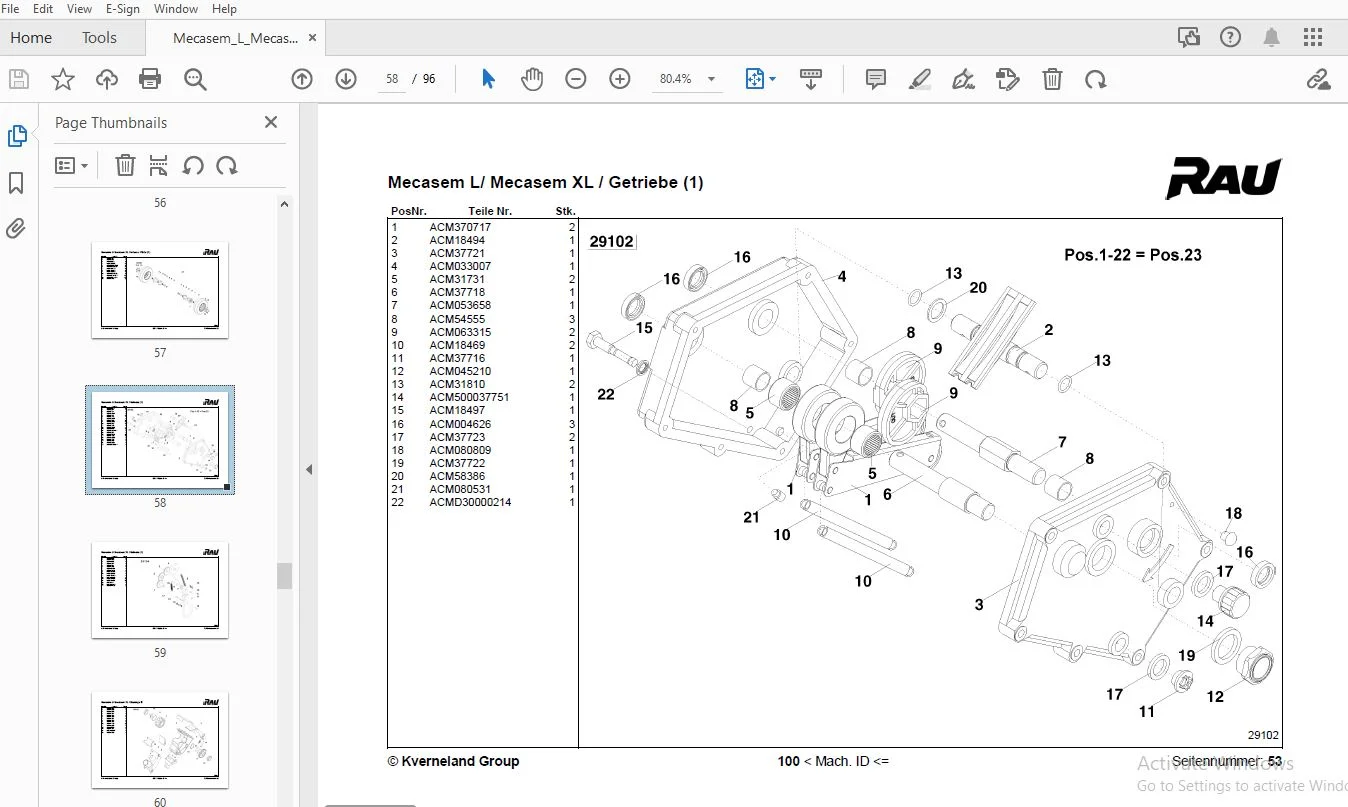Image resolution: width=1348 pixels, height=807 pixels.
Task: Zoom out with the minus button
Action: 576,79
